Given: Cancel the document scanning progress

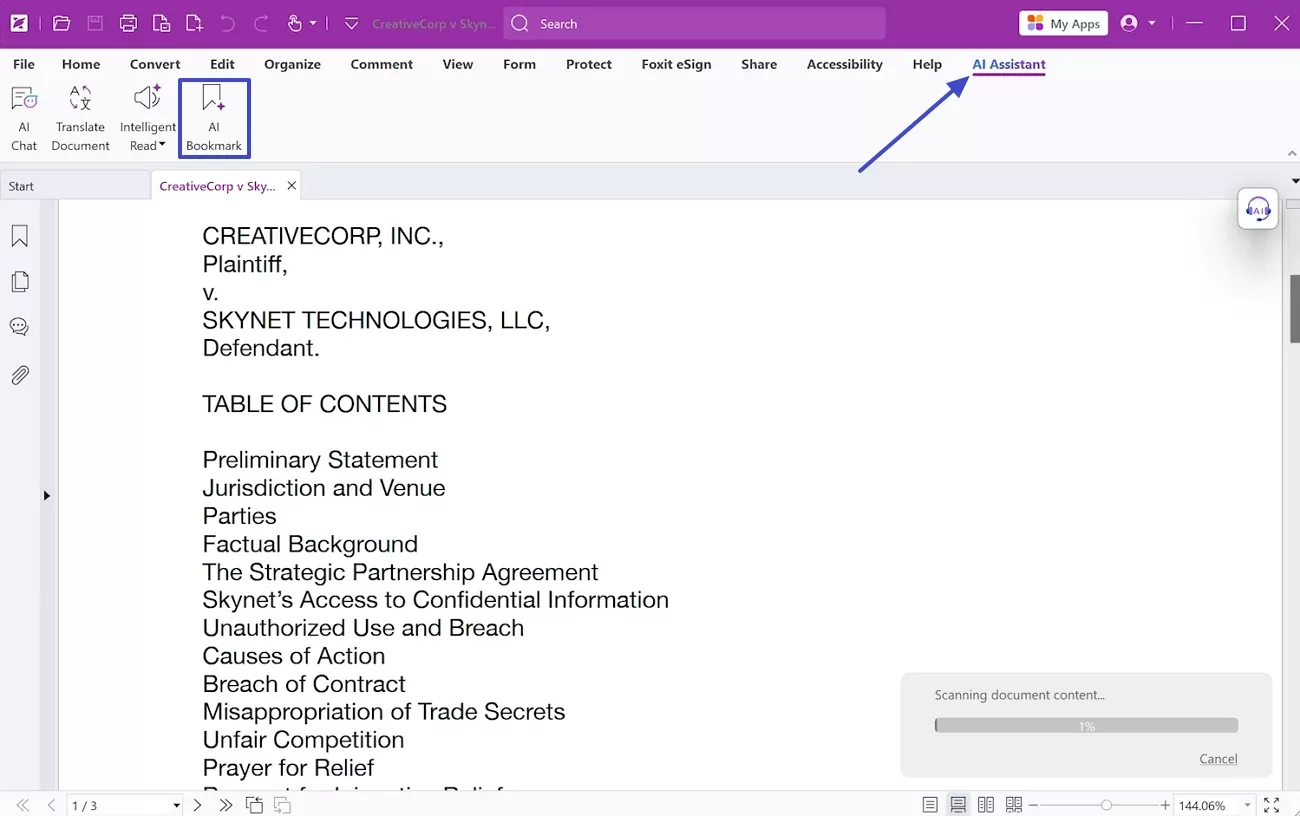Looking at the screenshot, I should point(1218,758).
